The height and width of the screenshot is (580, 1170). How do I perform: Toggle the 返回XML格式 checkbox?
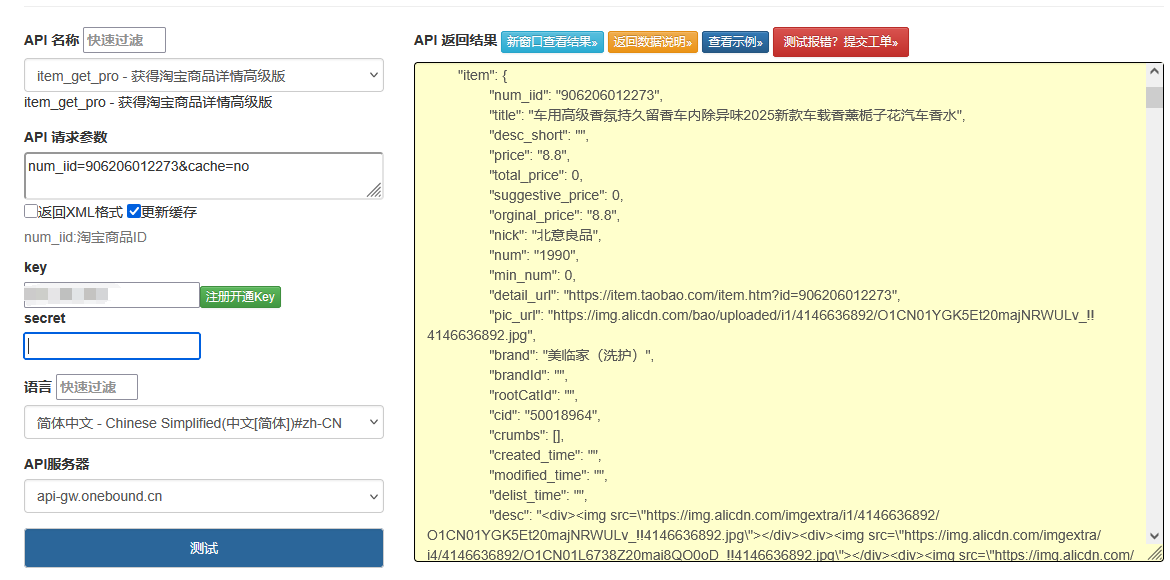tap(31, 211)
